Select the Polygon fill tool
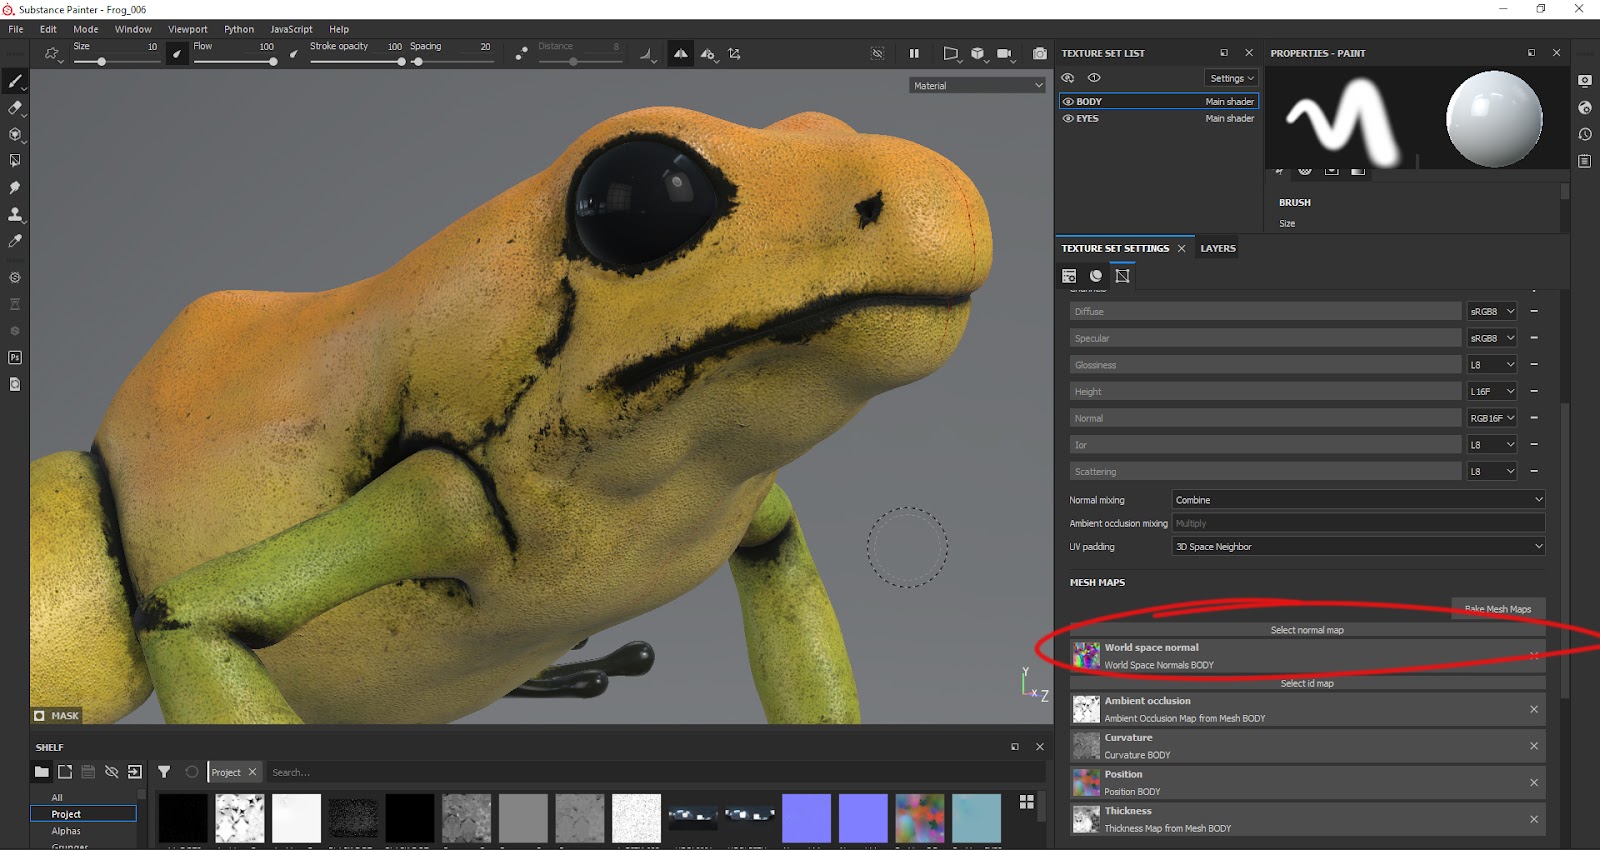Viewport: 1600px width, 850px height. 15,161
